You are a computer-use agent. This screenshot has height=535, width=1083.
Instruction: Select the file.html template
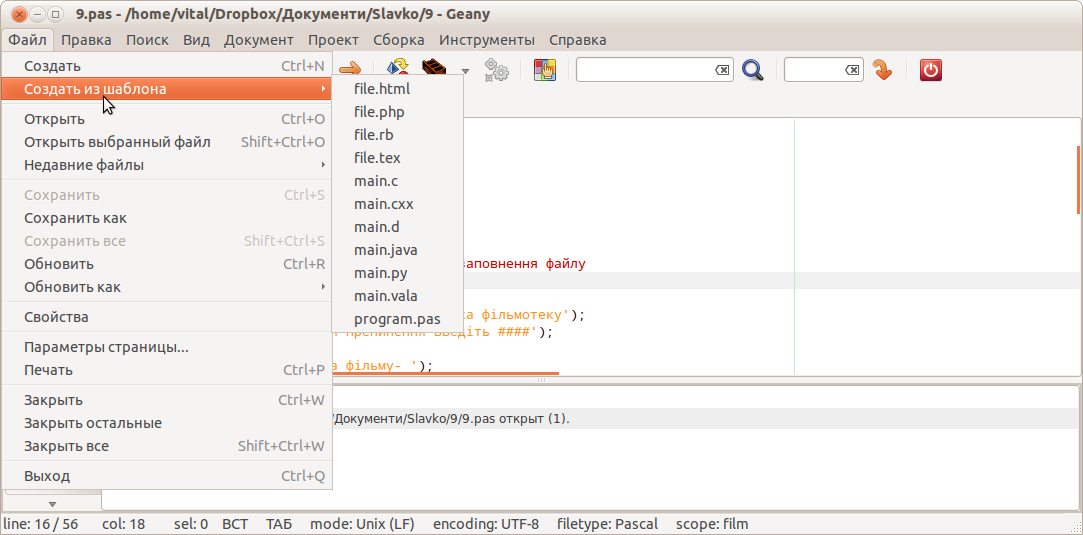(397, 89)
